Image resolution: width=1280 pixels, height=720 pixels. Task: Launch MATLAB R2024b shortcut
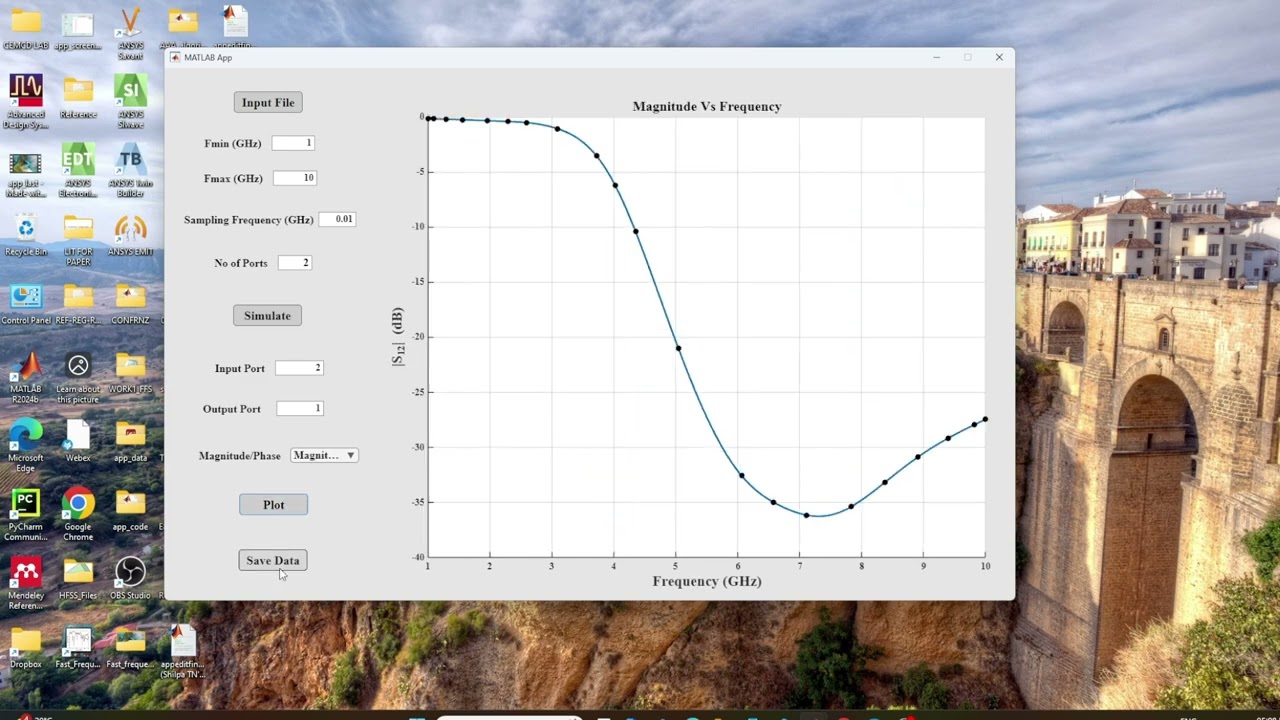coord(26,377)
